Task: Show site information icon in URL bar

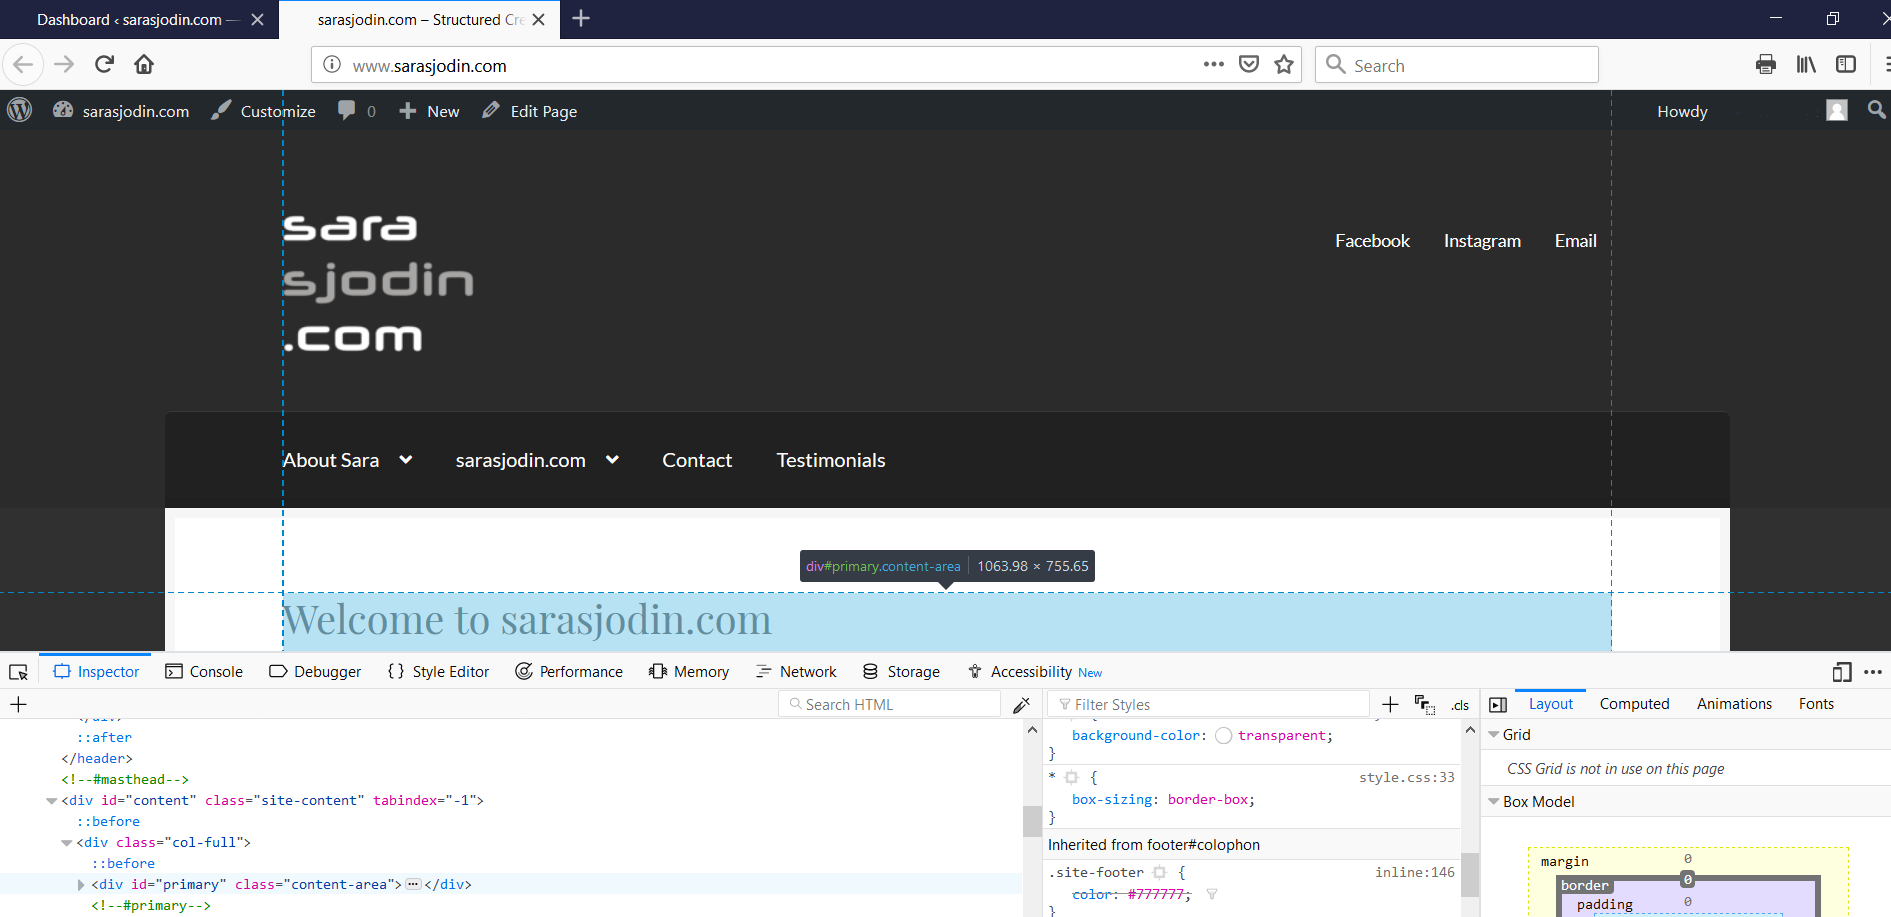Action: [332, 65]
